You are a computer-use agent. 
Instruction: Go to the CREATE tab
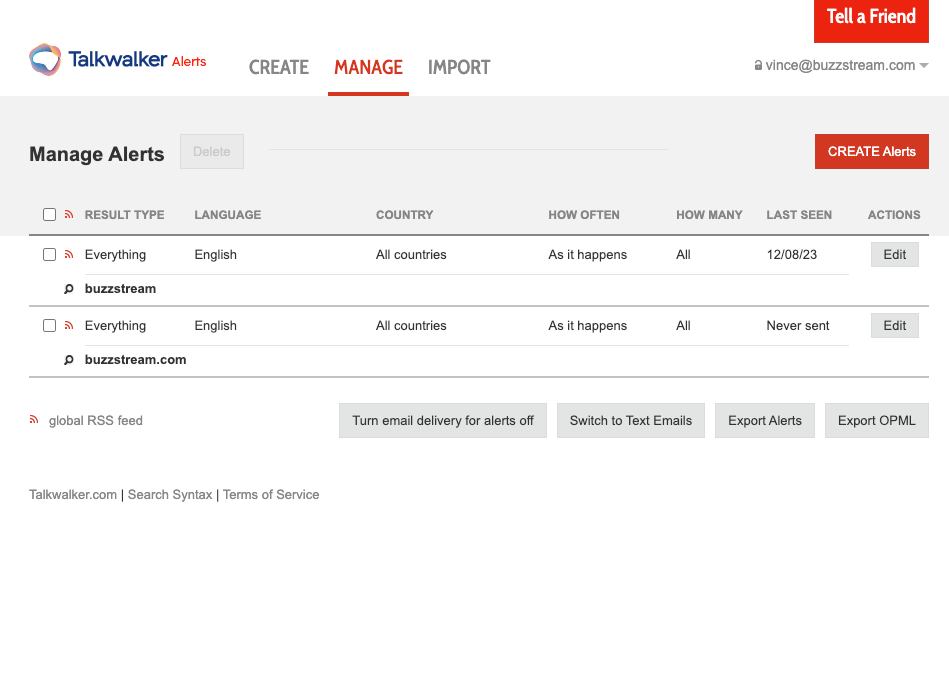pyautogui.click(x=279, y=67)
